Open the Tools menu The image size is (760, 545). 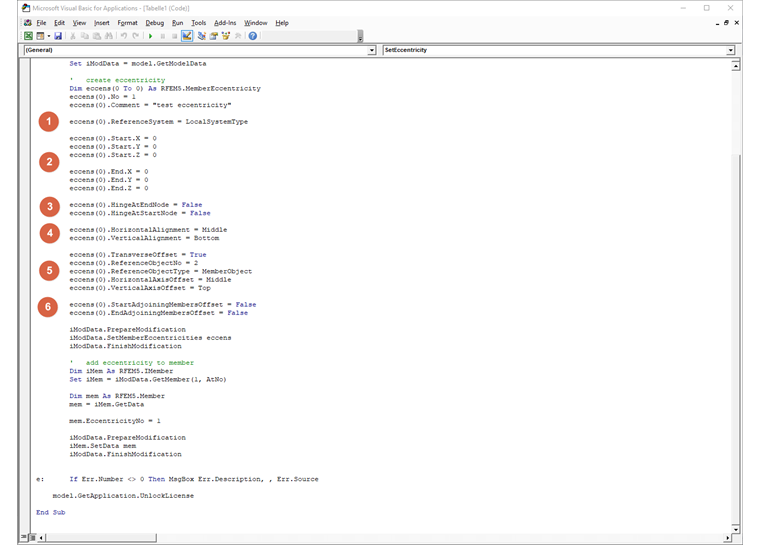point(198,23)
